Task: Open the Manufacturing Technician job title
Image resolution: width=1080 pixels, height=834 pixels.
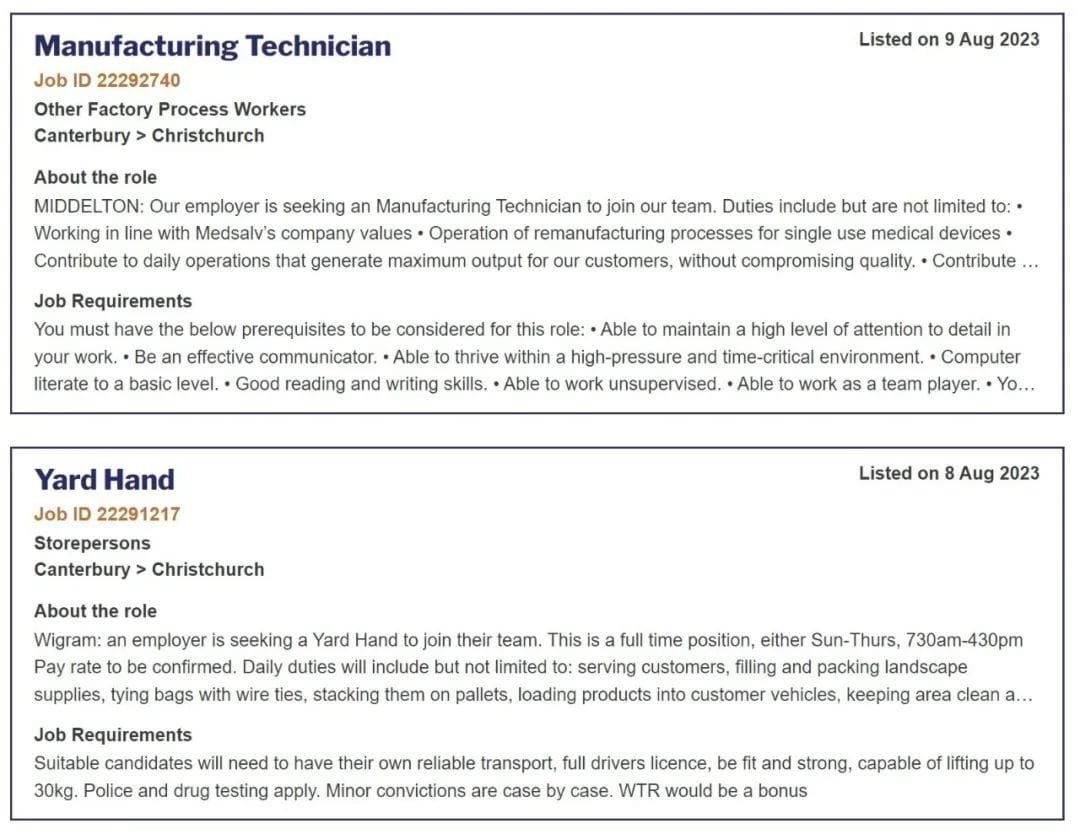Action: [212, 46]
